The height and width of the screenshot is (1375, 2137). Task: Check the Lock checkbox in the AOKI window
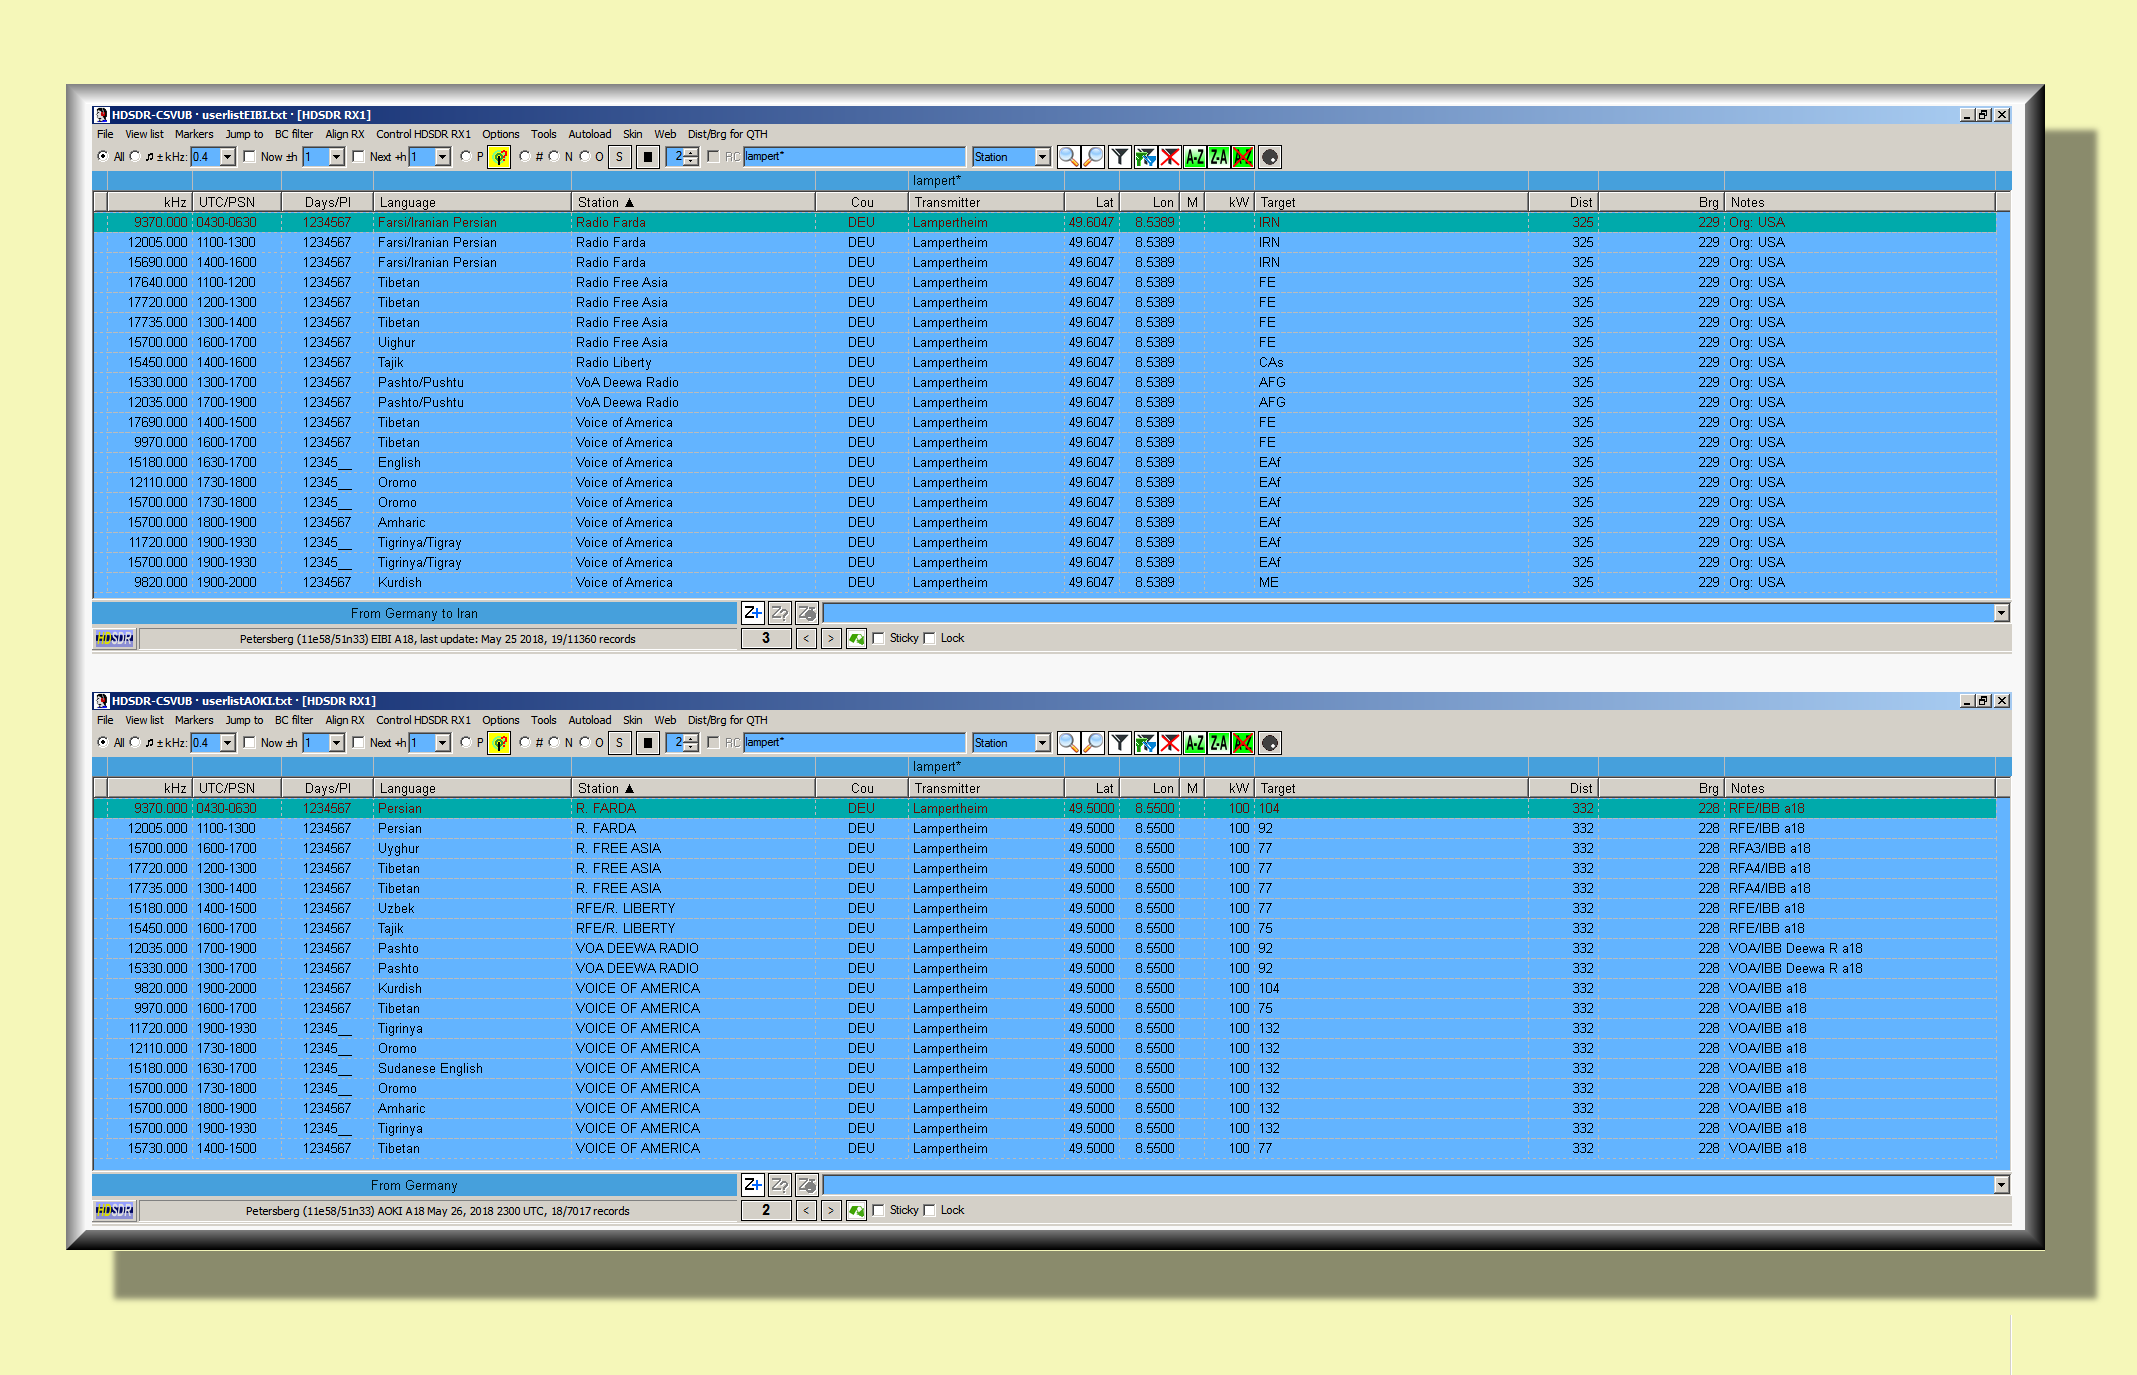(x=929, y=1210)
